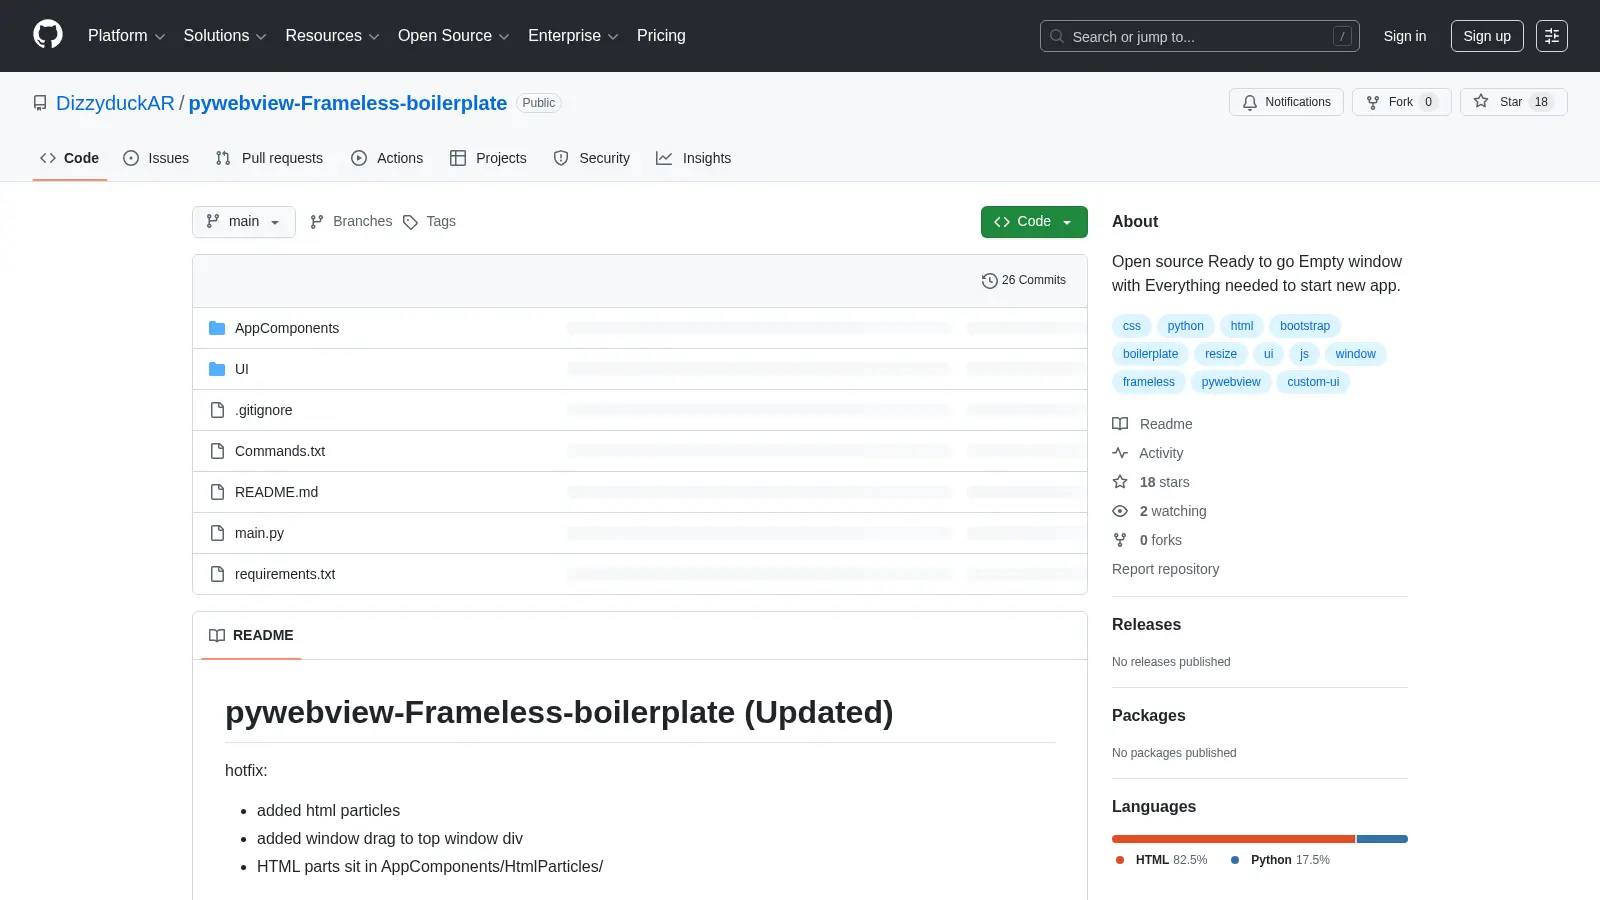
Task: Click the Python segment of language bar
Action: (x=1382, y=839)
